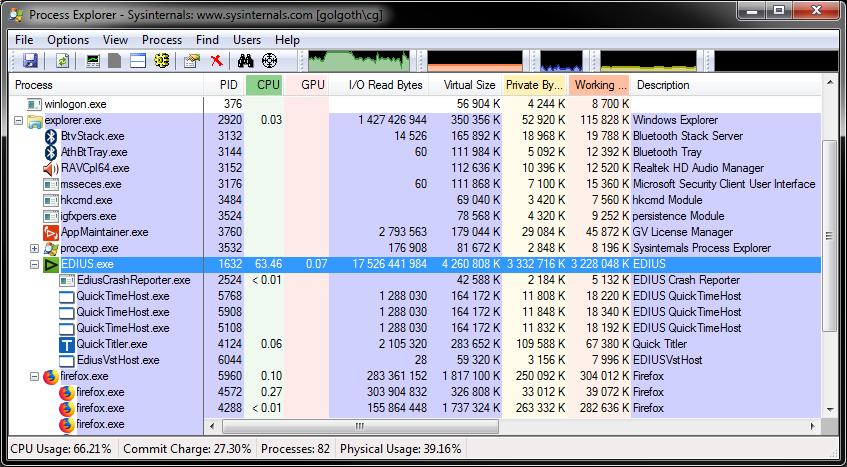Screen dimensions: 847x467
Task: Sort by the GPU column header
Action: 307,85
